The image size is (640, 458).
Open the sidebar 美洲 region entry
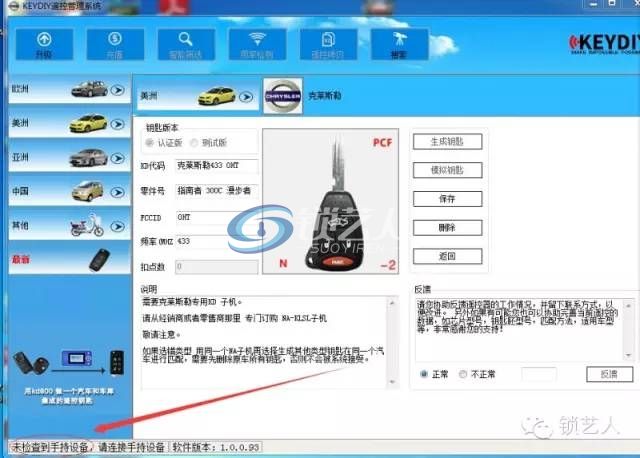(x=69, y=123)
